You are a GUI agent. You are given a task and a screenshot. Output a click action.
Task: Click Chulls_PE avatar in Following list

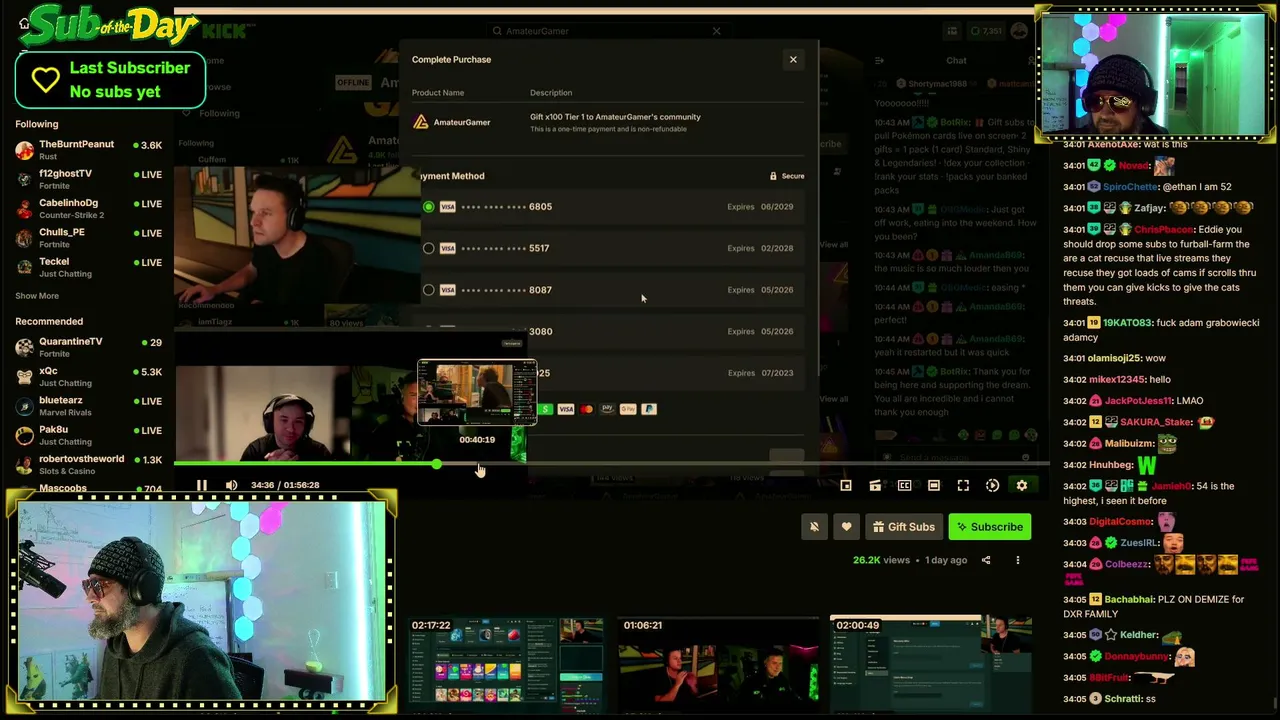(24, 238)
